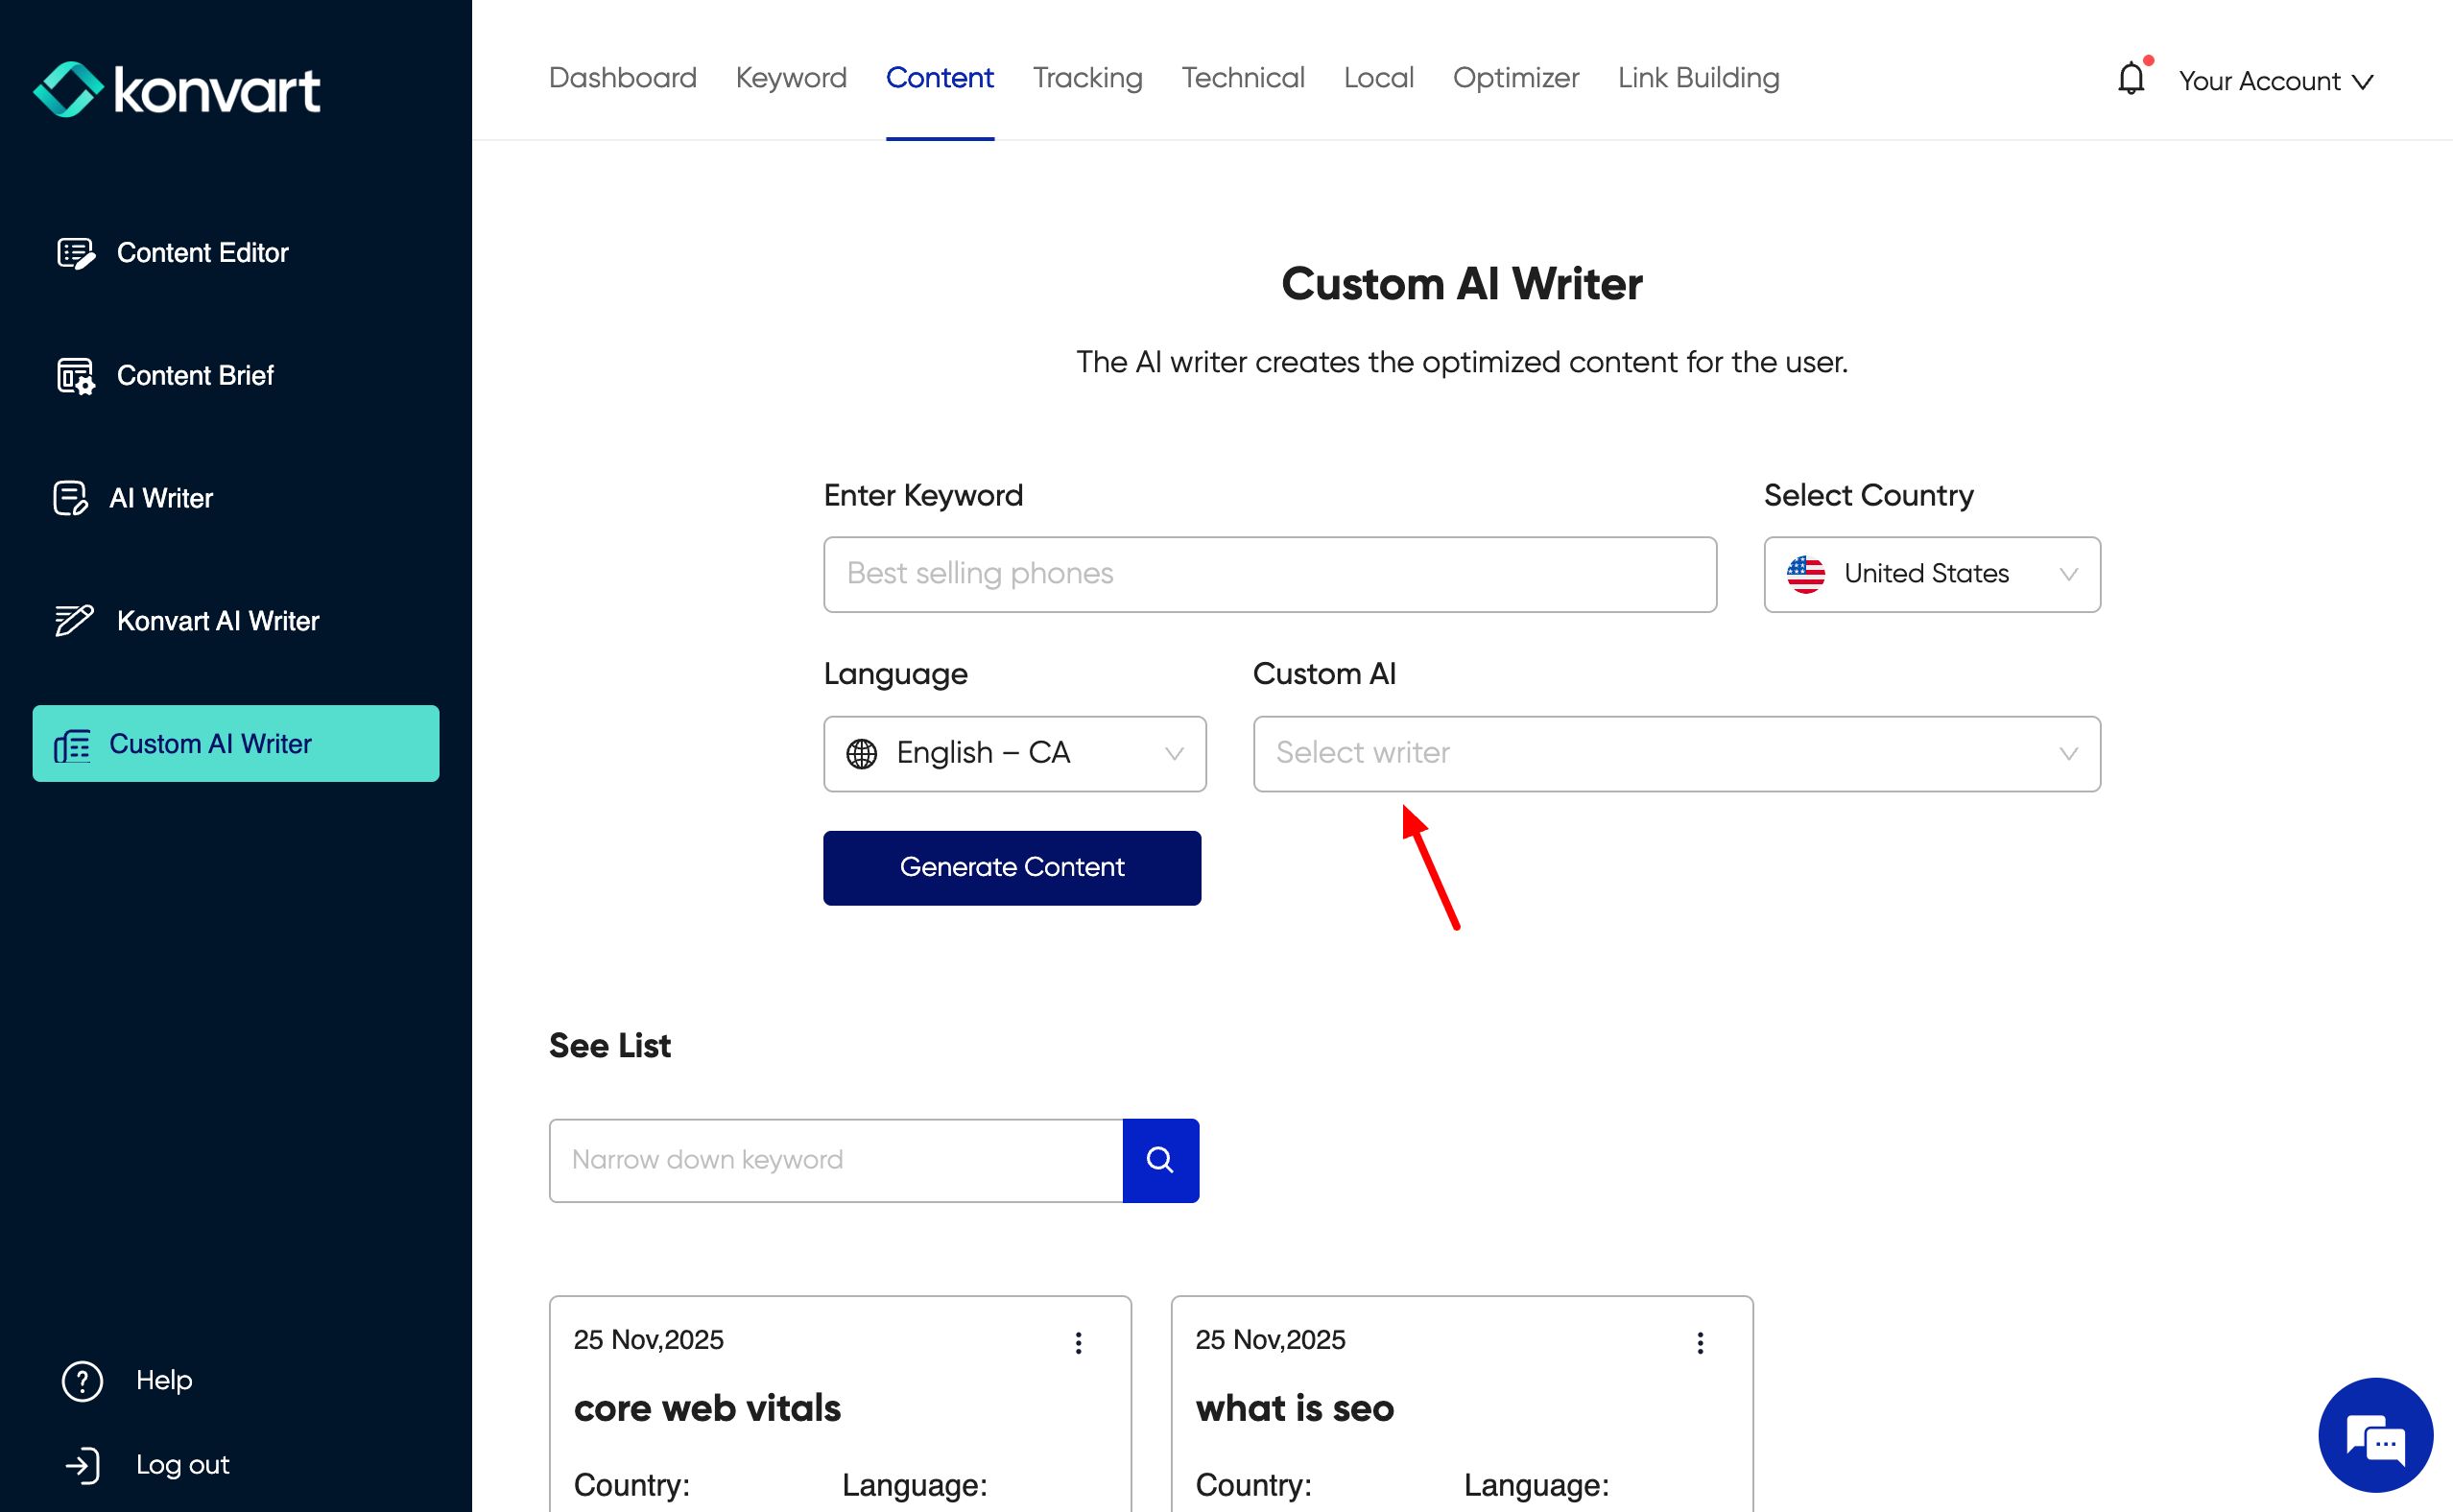Switch to the Keyword tab
The height and width of the screenshot is (1512, 2453).
[791, 78]
